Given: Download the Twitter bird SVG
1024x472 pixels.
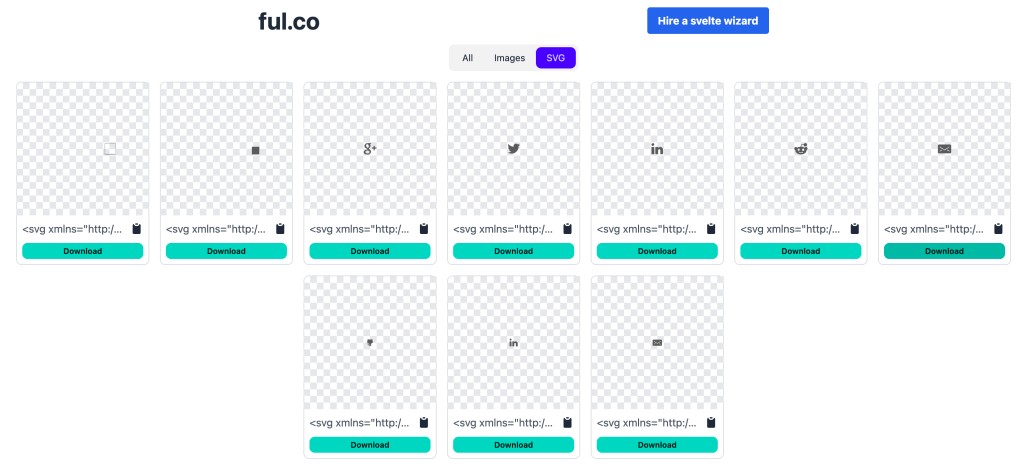Looking at the screenshot, I should pyautogui.click(x=513, y=251).
